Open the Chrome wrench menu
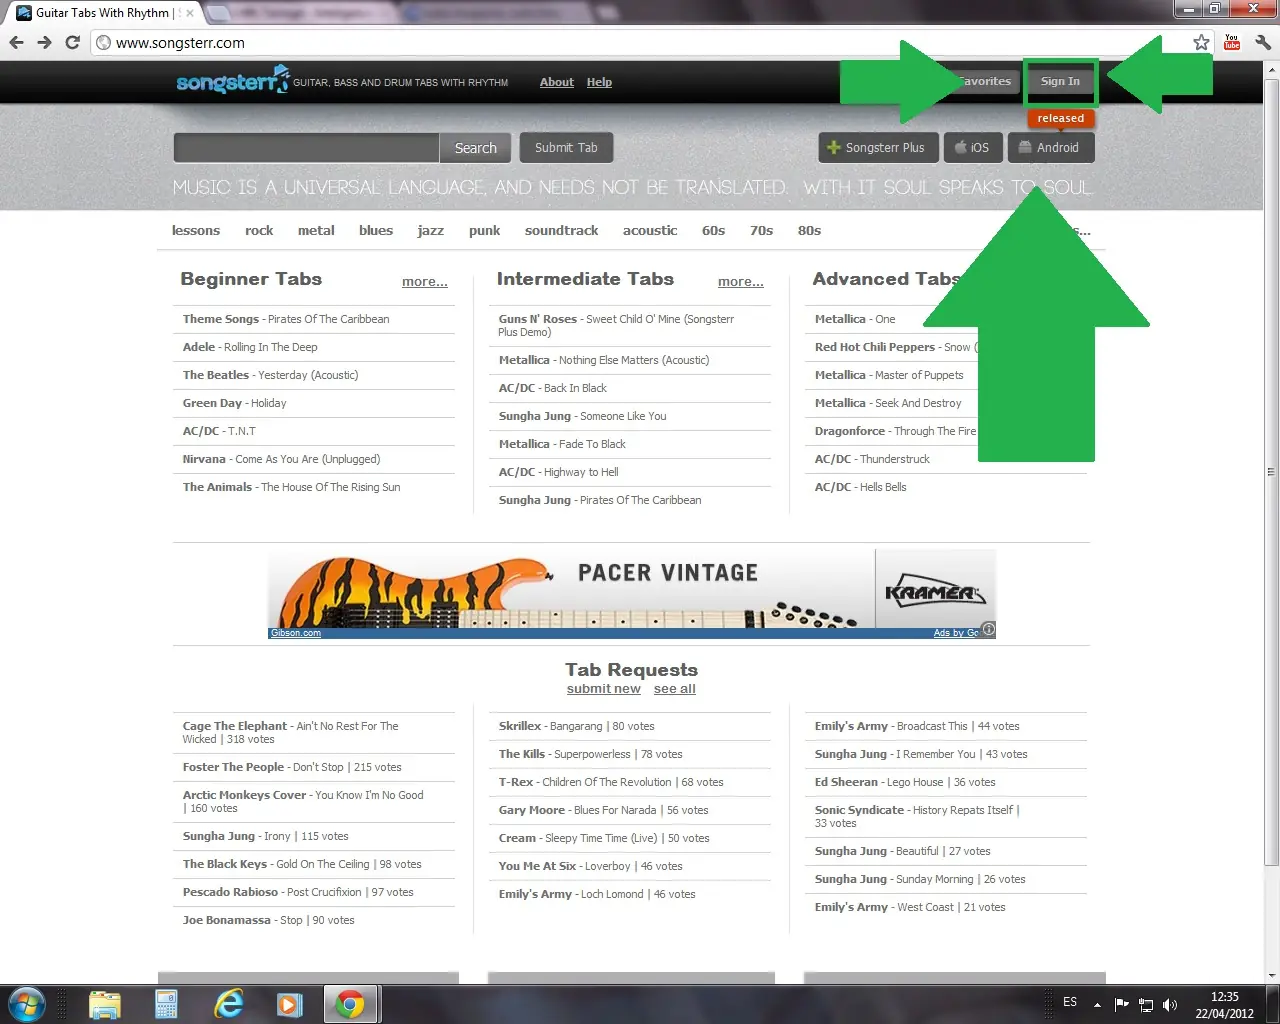This screenshot has width=1280, height=1024. [1262, 42]
